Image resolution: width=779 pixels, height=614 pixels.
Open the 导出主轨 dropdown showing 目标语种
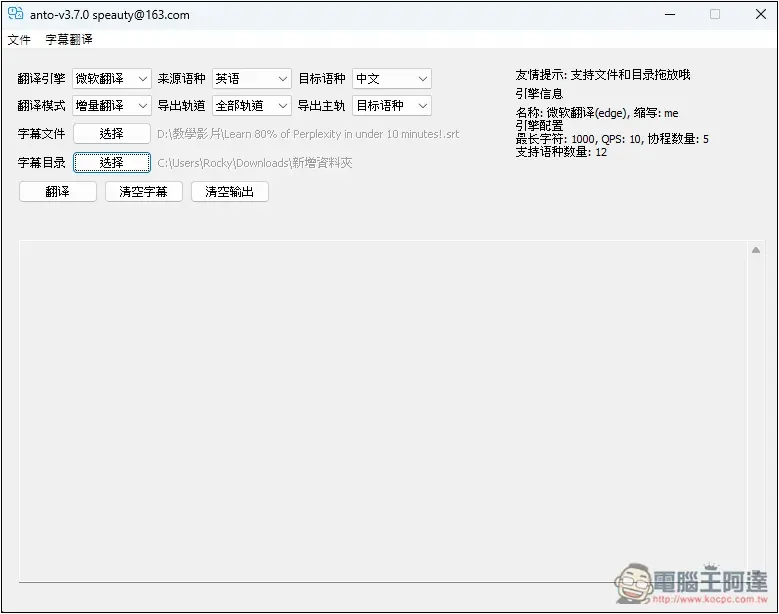pos(391,106)
